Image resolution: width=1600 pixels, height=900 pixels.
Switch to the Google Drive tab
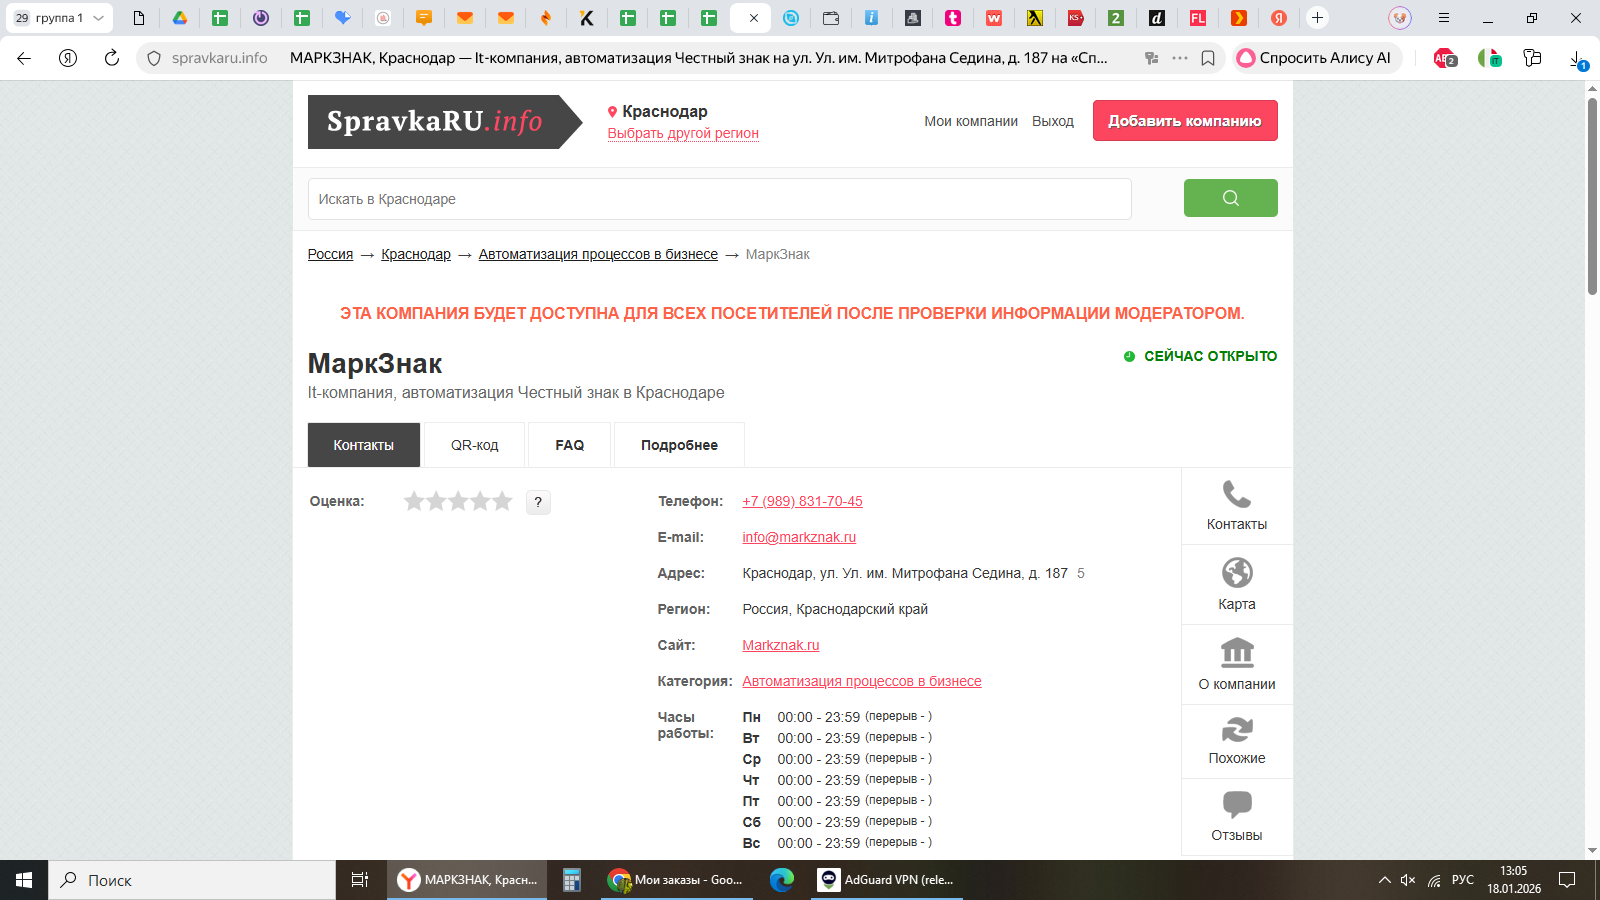[x=180, y=18]
